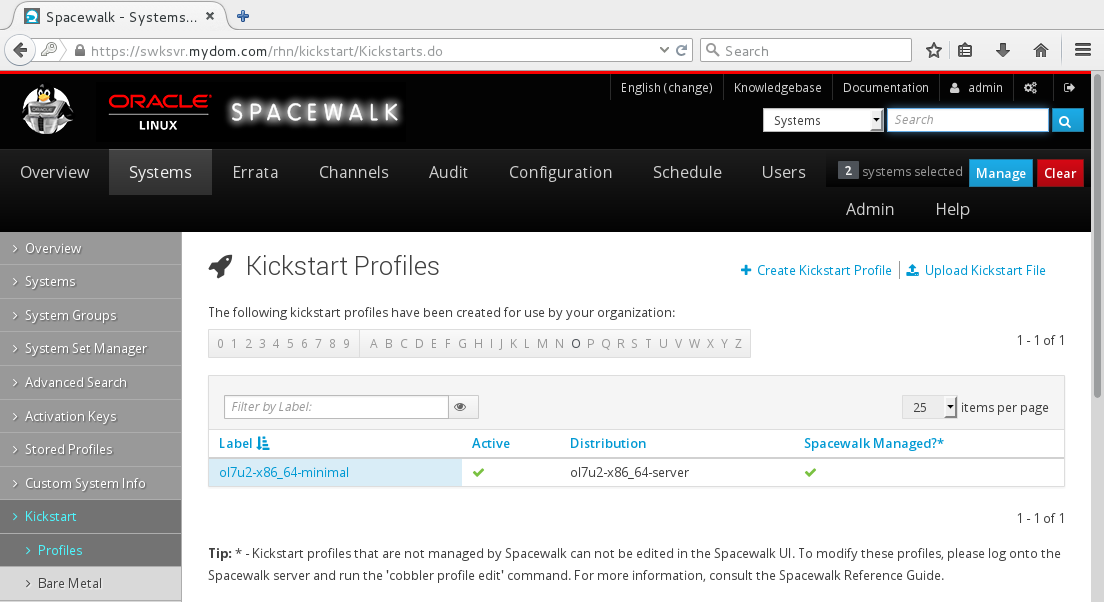Image resolution: width=1104 pixels, height=602 pixels.
Task: Open the preferences gears icon in the header
Action: point(1030,88)
